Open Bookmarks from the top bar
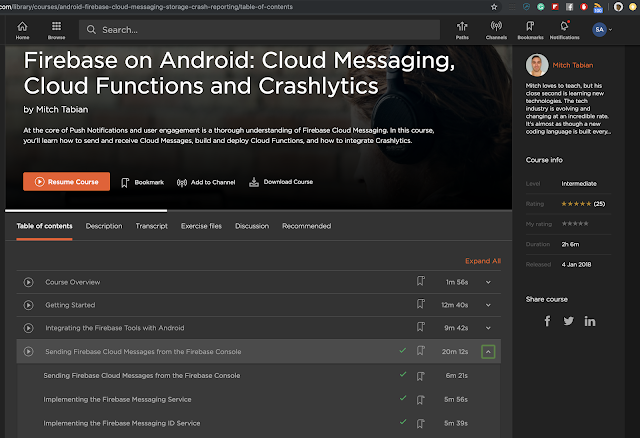This screenshot has width=640, height=438. 530,30
